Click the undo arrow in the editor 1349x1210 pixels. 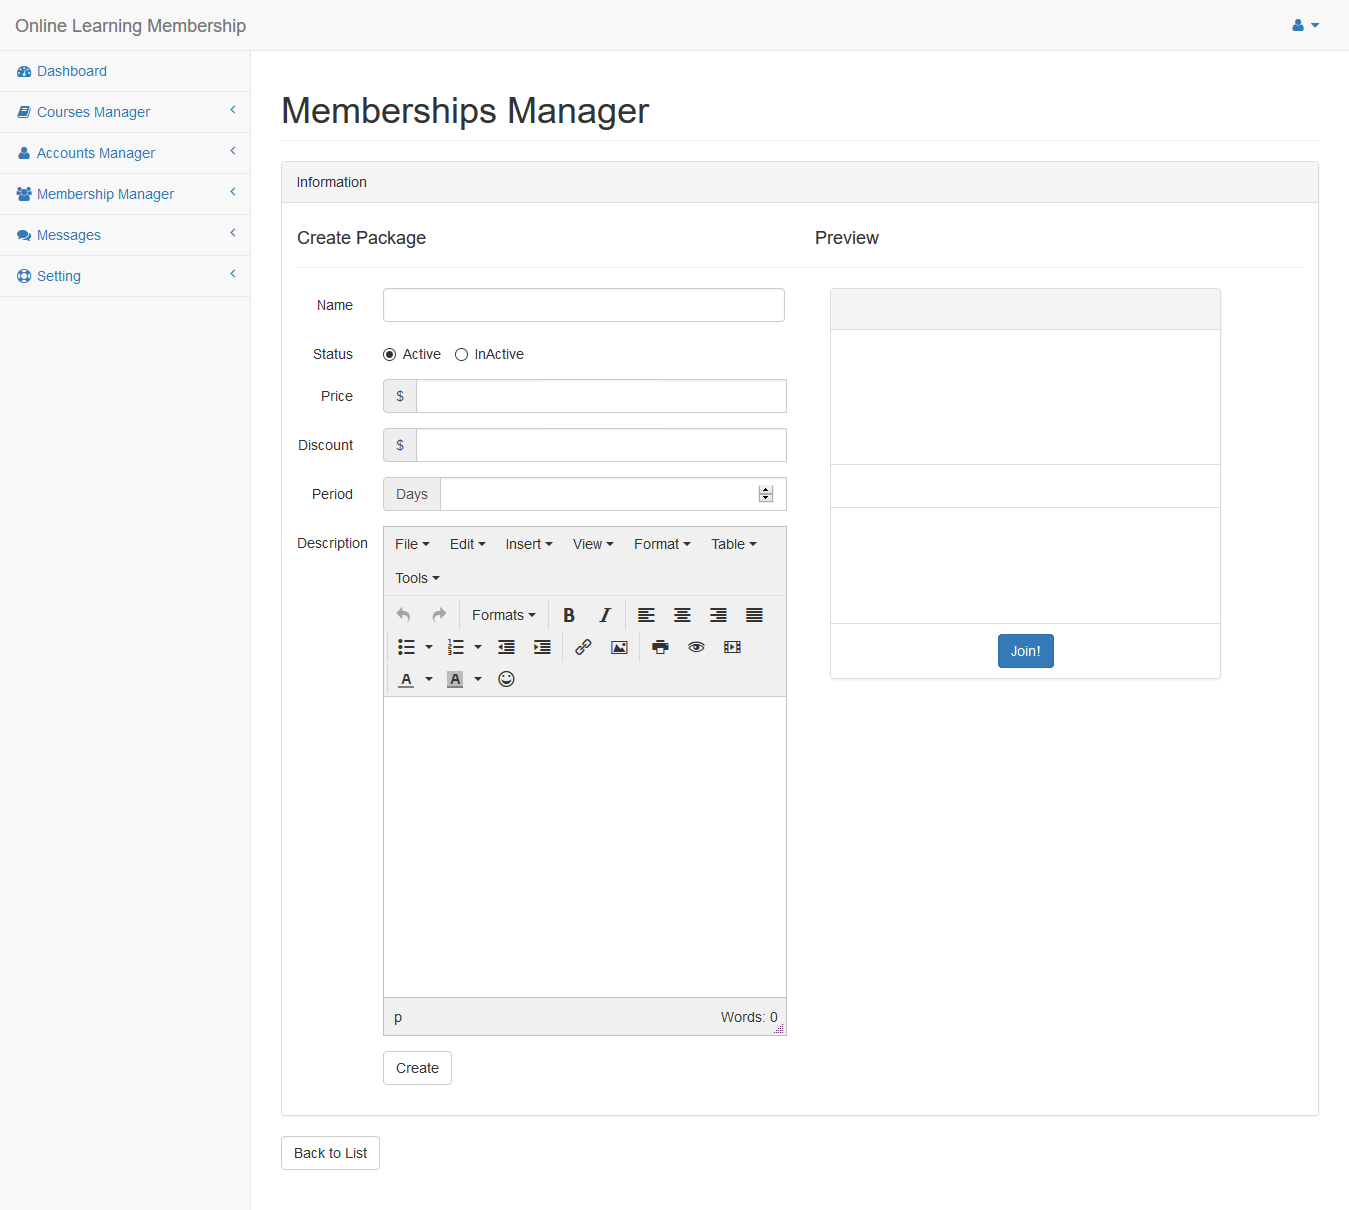[403, 615]
